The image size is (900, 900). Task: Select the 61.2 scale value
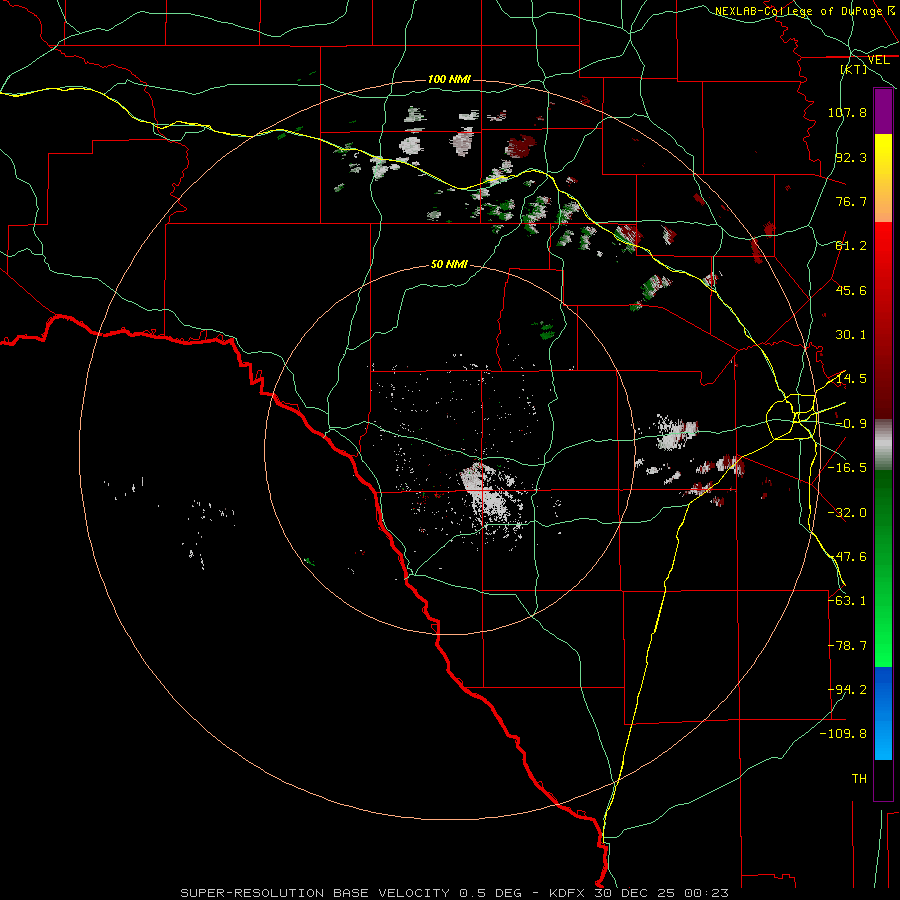pyautogui.click(x=851, y=246)
